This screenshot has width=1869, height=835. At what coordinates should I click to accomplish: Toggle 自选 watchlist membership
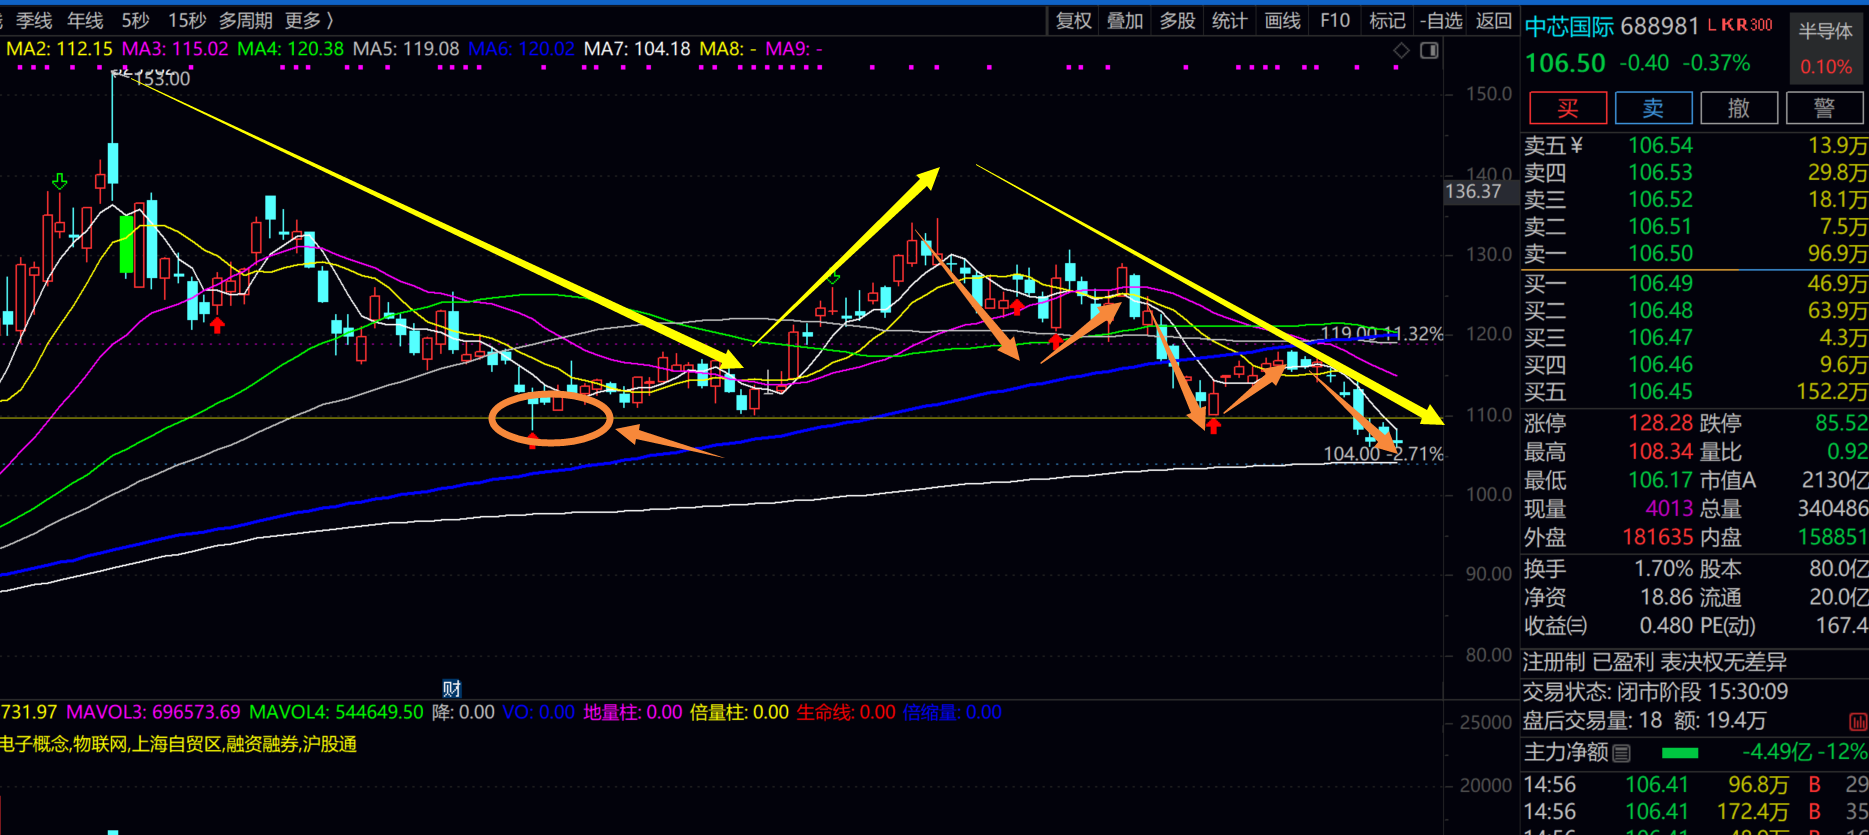coord(1441,20)
